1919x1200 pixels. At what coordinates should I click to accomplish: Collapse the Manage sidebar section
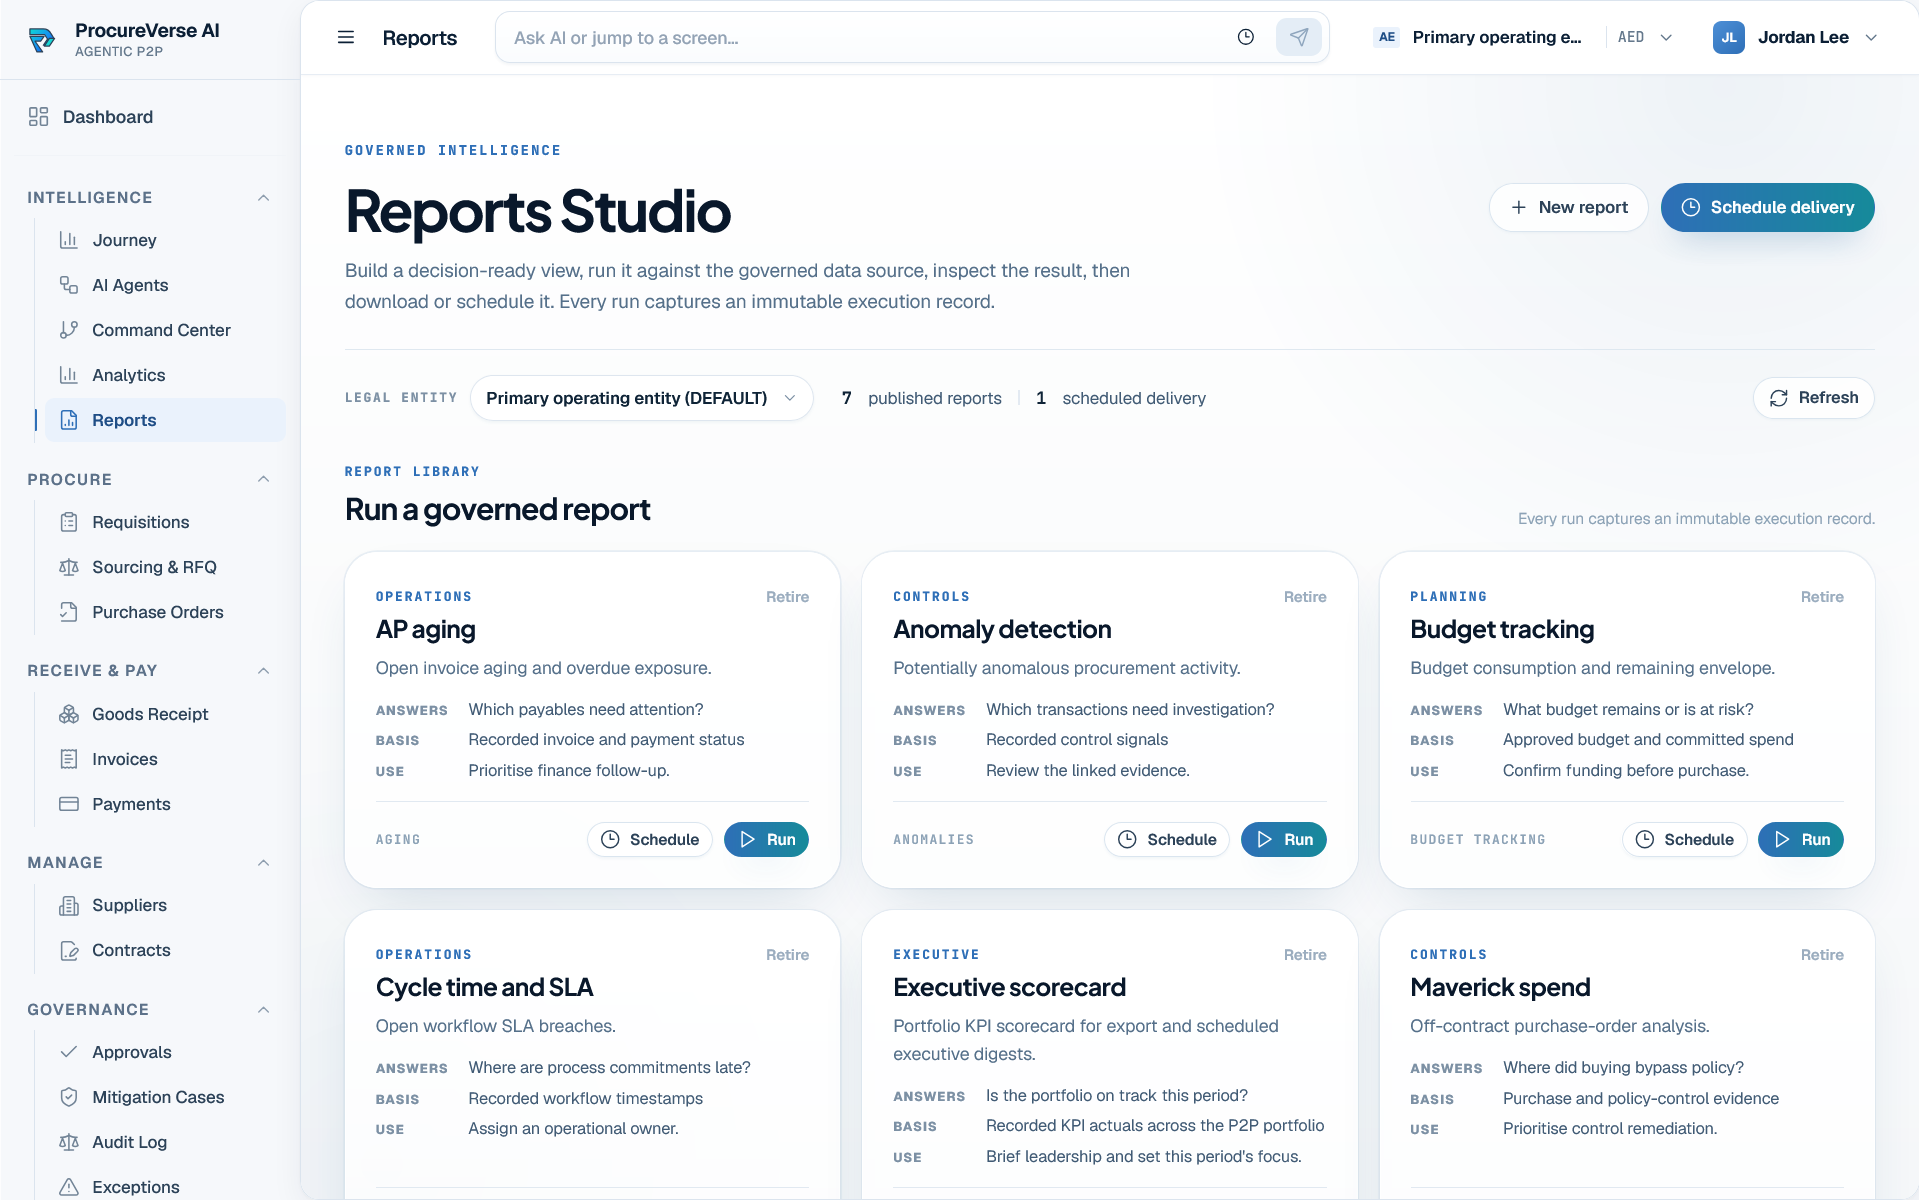264,863
